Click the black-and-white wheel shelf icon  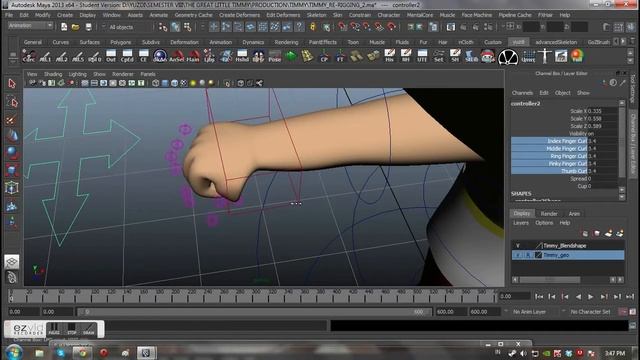(508, 57)
